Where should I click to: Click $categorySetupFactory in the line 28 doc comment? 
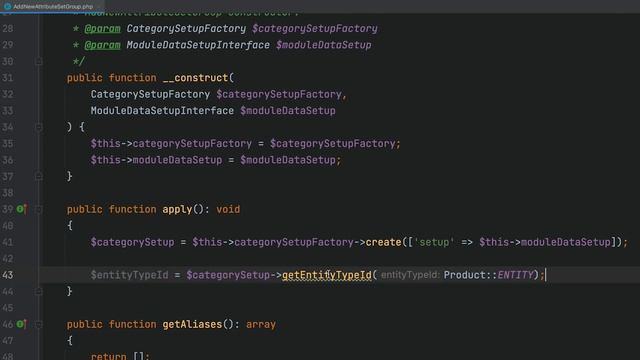pyautogui.click(x=315, y=29)
